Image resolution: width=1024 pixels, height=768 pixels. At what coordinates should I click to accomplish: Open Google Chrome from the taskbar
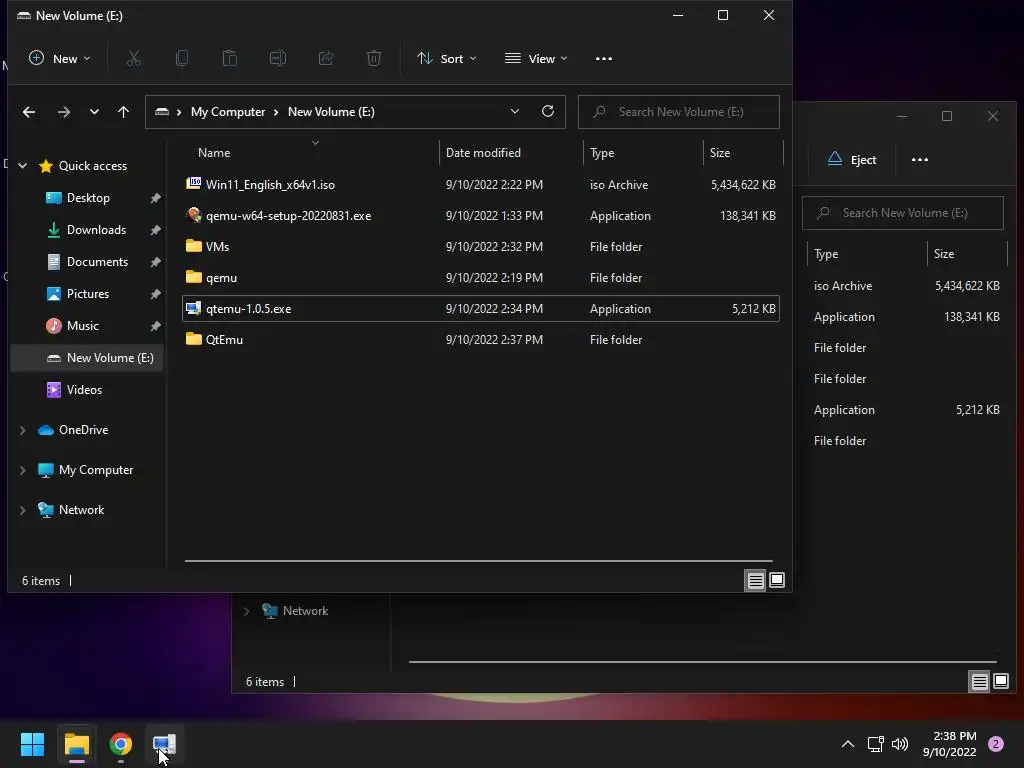121,744
